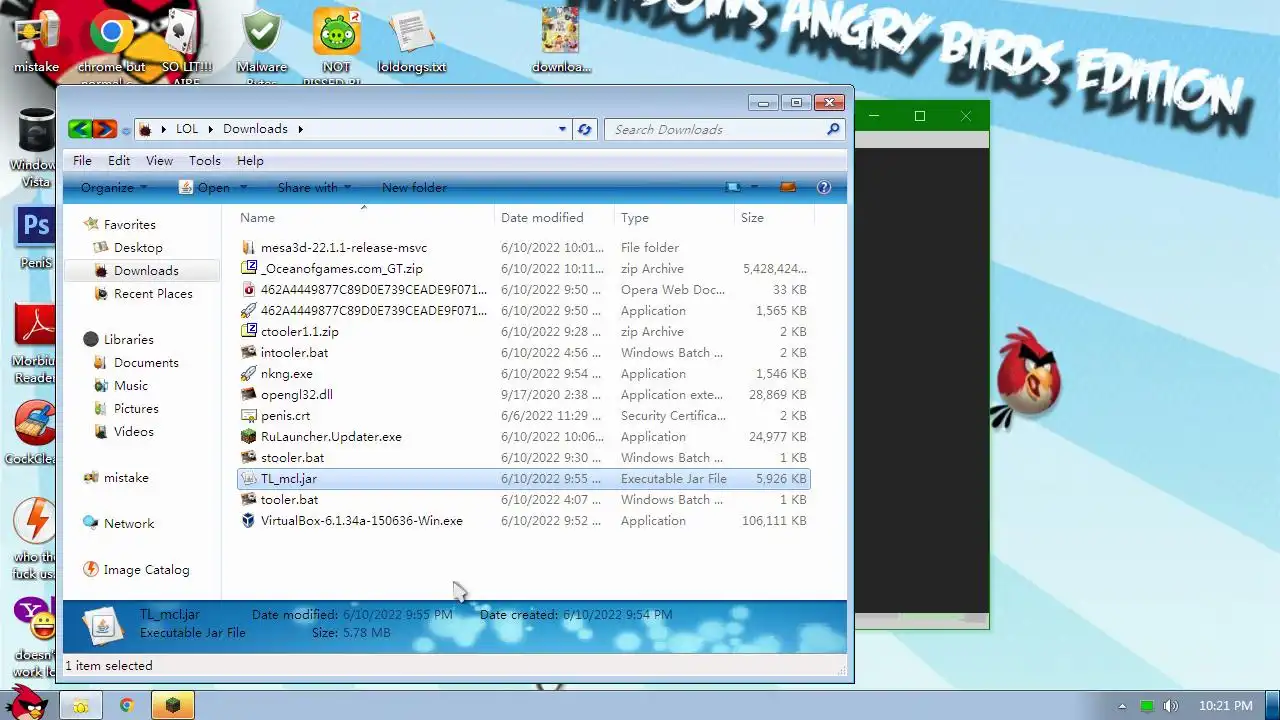This screenshot has width=1280, height=720.
Task: Expand arrow after Downloads in address bar
Action: click(299, 129)
